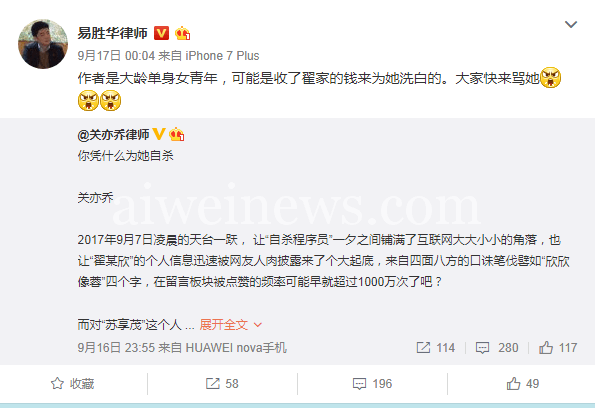Image resolution: width=595 pixels, height=408 pixels.
Task: Open the 9月17日 00:04 timestamp link
Action: click(116, 56)
